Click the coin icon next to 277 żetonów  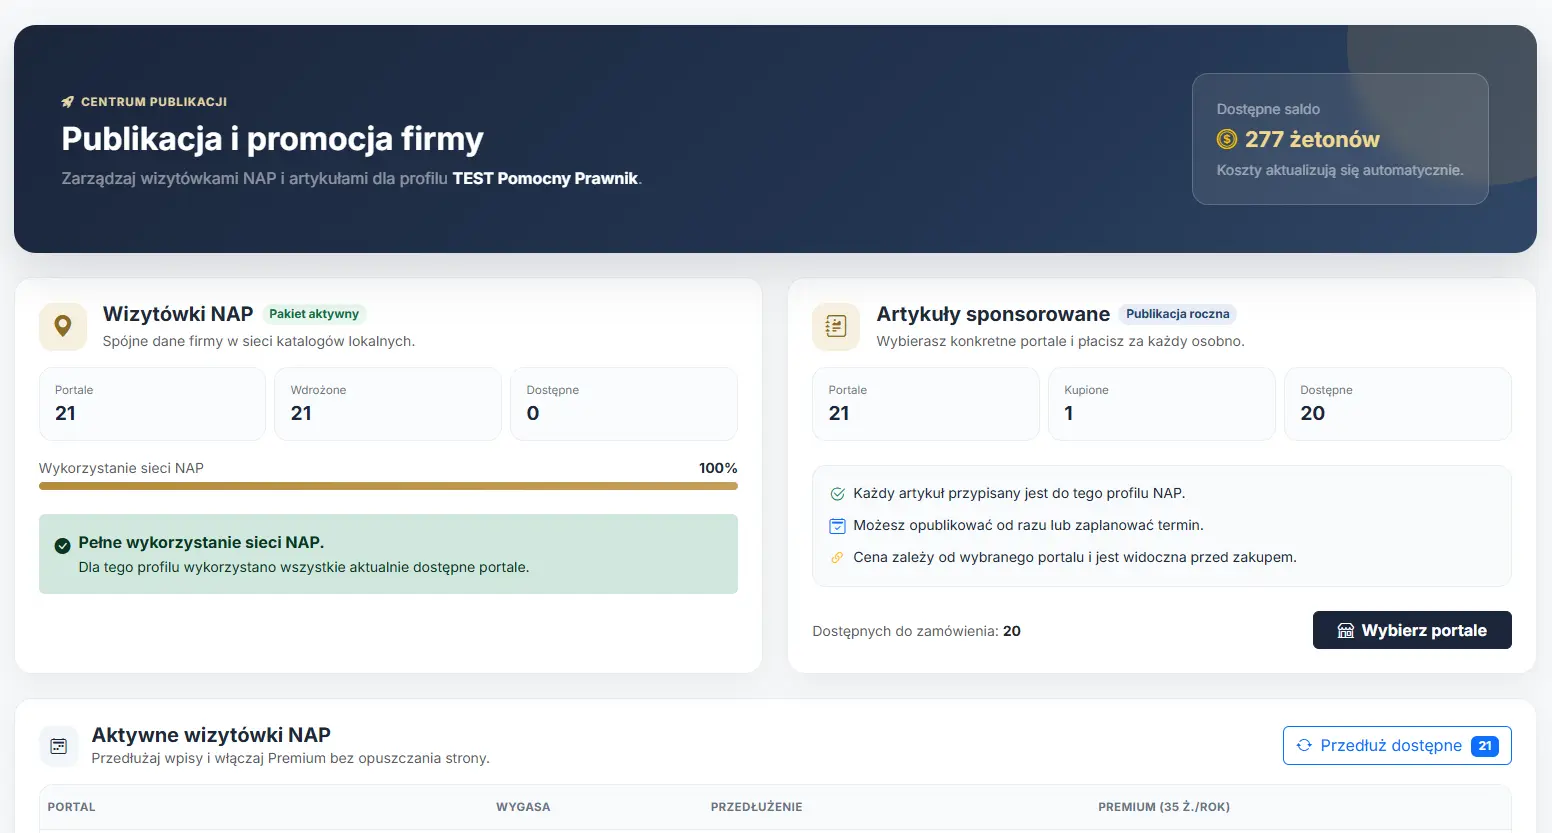tap(1227, 139)
